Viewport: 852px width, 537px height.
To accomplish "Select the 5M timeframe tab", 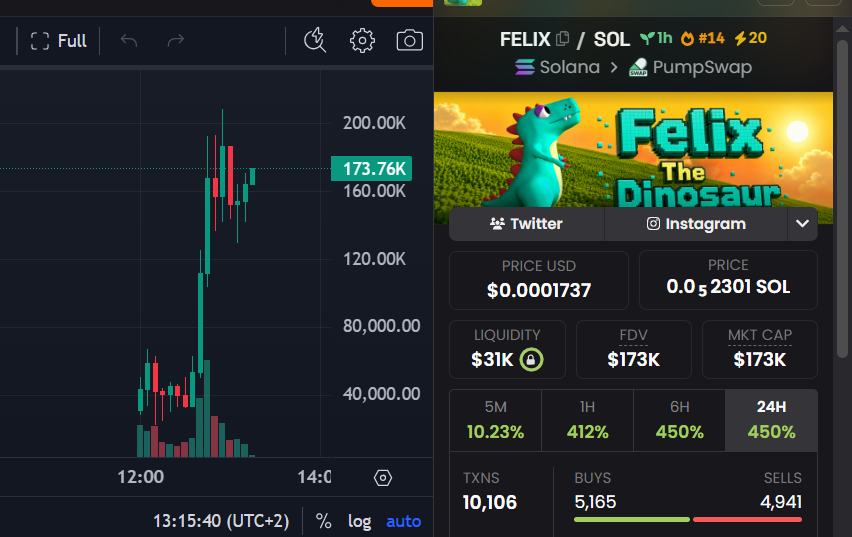I will 496,420.
